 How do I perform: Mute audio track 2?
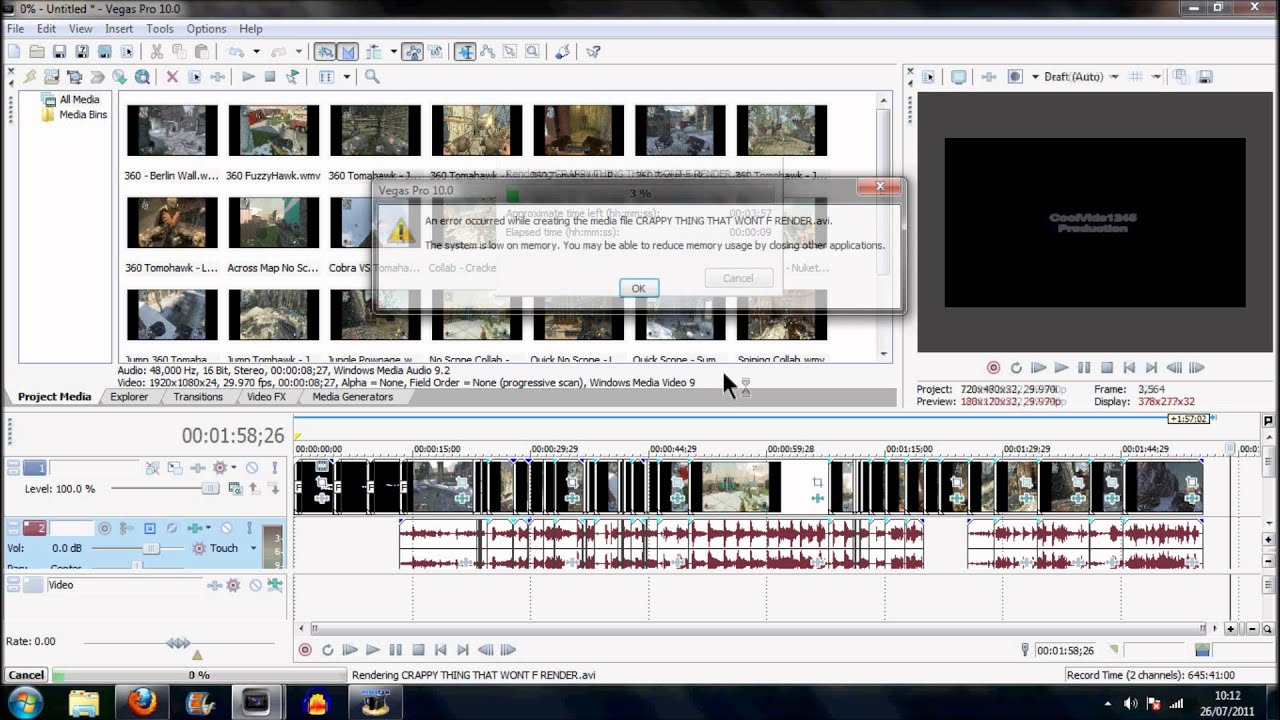(x=226, y=528)
